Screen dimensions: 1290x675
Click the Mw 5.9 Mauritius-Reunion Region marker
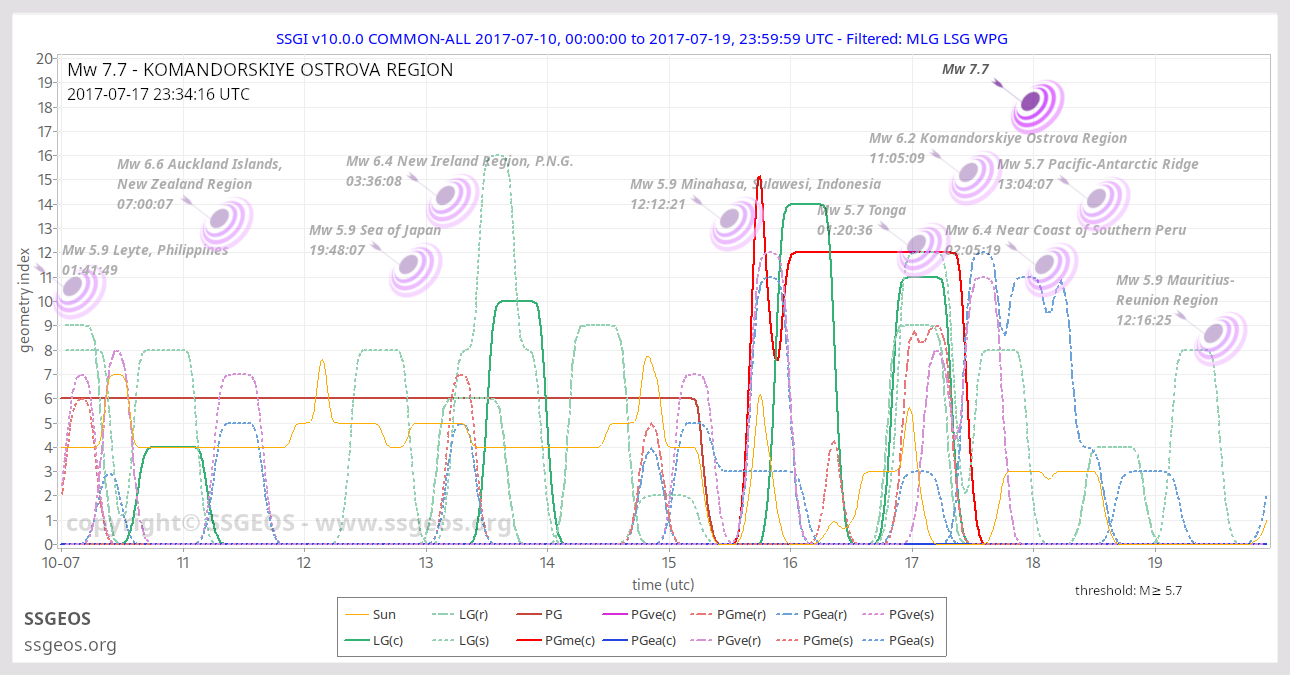coord(1220,338)
